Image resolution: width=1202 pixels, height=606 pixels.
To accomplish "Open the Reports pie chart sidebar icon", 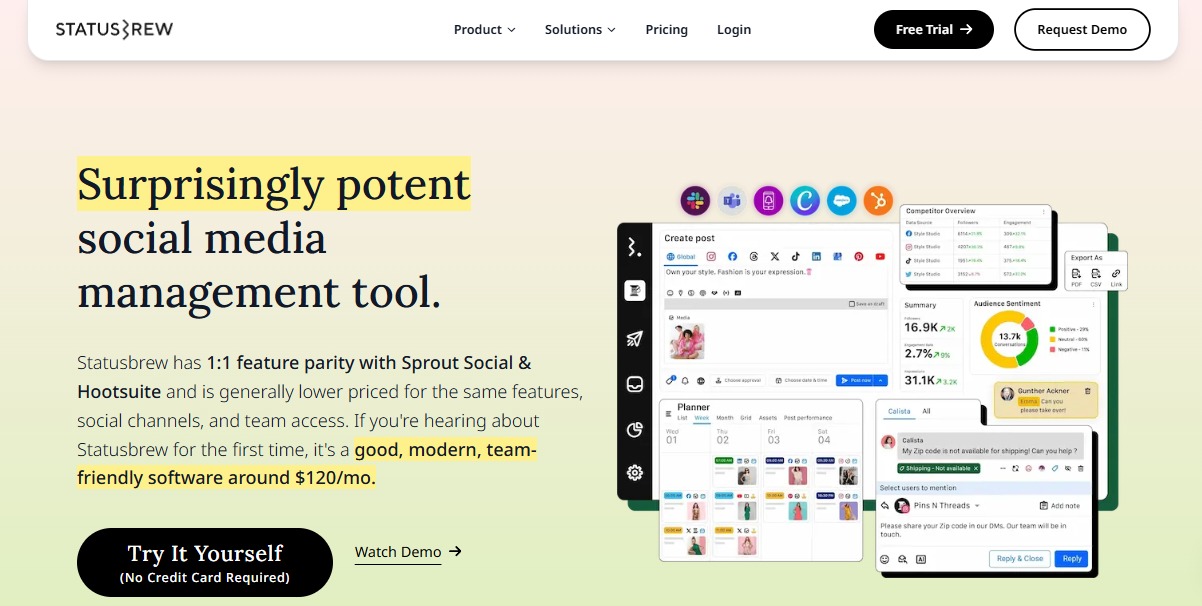I will [634, 430].
